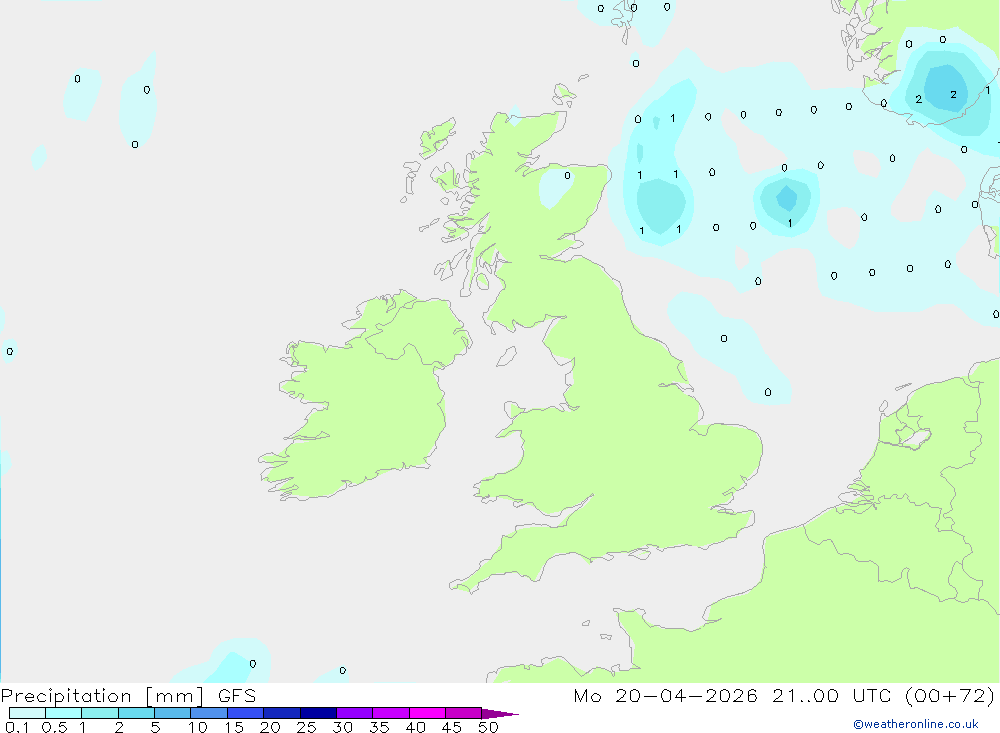Click the '0' precipitation value over northeast Scotland
This screenshot has width=1000, height=733.
click(x=567, y=175)
